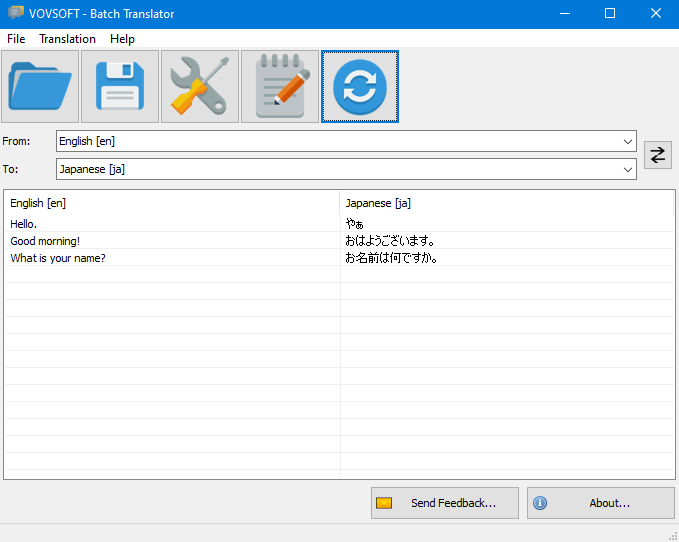Close the Batch Translator window
Screen dimensions: 679x542
click(x=656, y=13)
